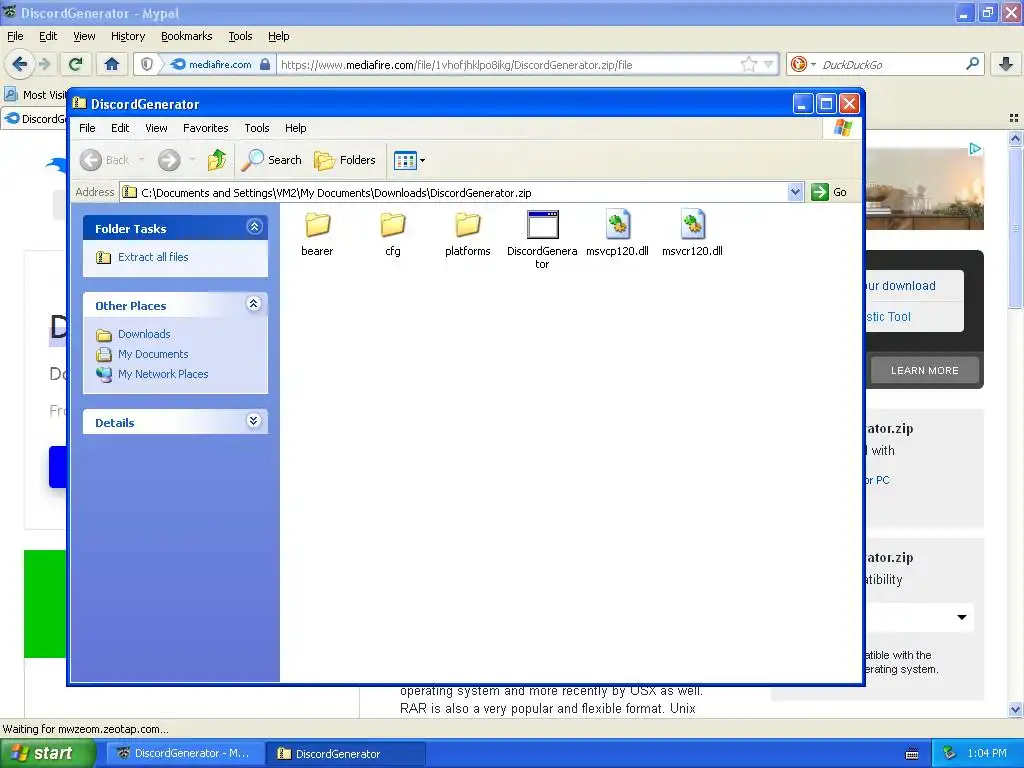This screenshot has width=1024, height=768.
Task: Click browser scrollbar down arrow
Action: click(1015, 709)
